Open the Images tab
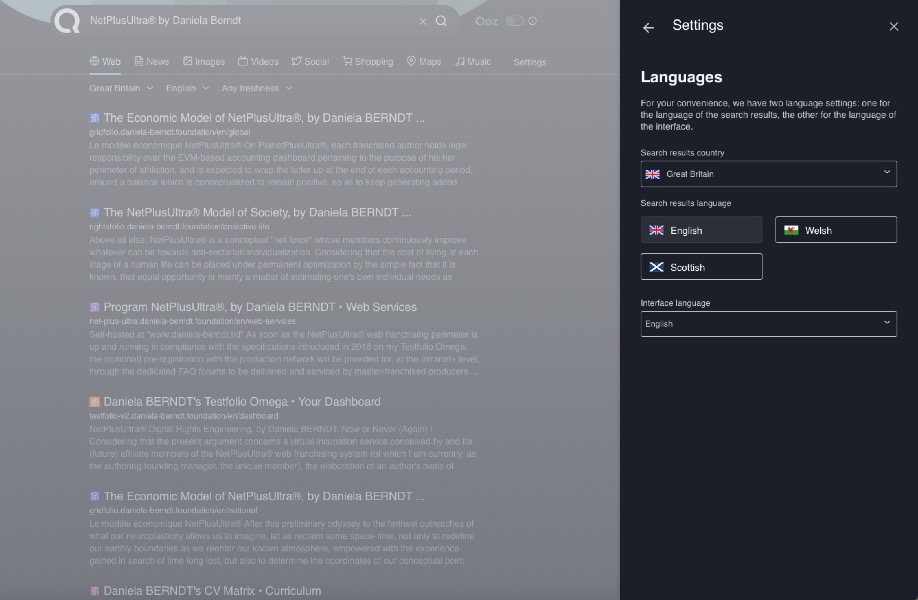Screen dimensions: 918x600 pos(204,61)
